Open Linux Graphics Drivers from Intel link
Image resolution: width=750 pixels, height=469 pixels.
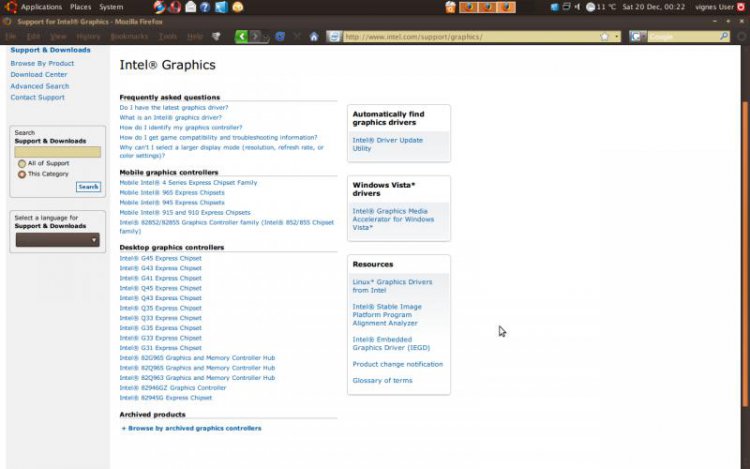pos(392,286)
